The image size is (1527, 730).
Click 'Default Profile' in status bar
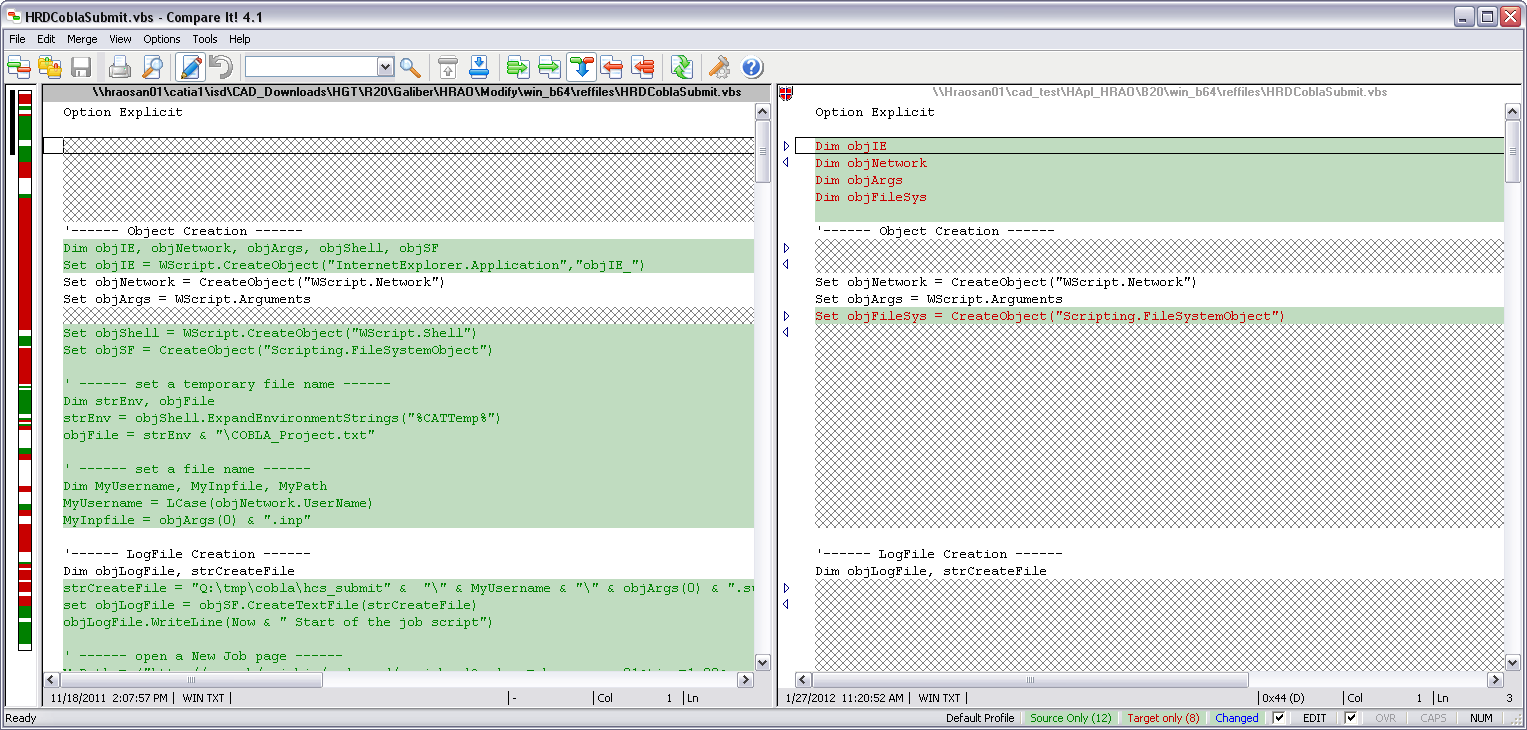pos(979,718)
